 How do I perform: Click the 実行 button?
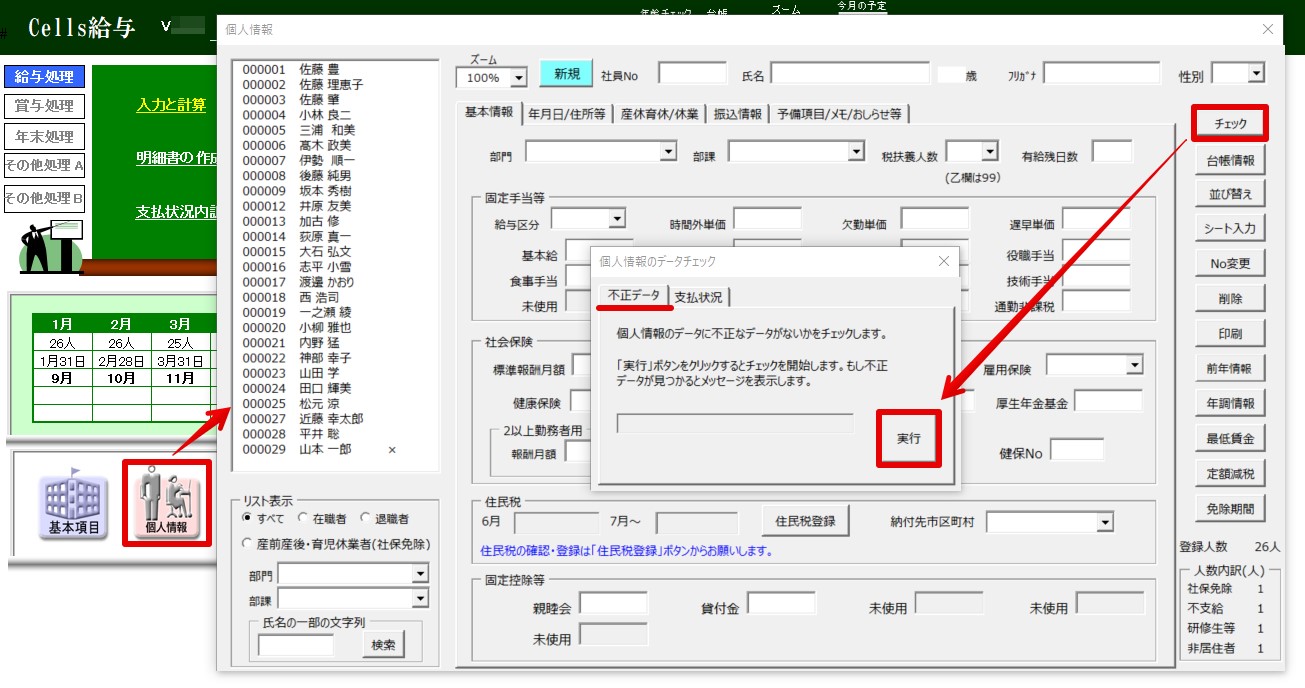[908, 438]
